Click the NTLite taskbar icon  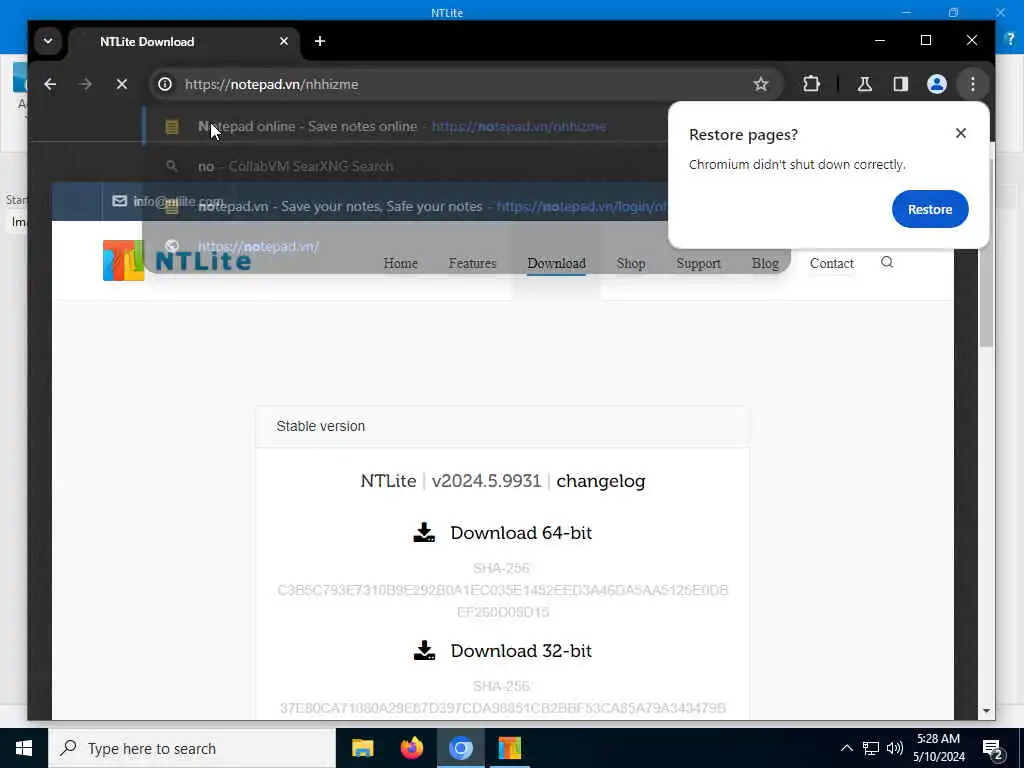(x=509, y=748)
